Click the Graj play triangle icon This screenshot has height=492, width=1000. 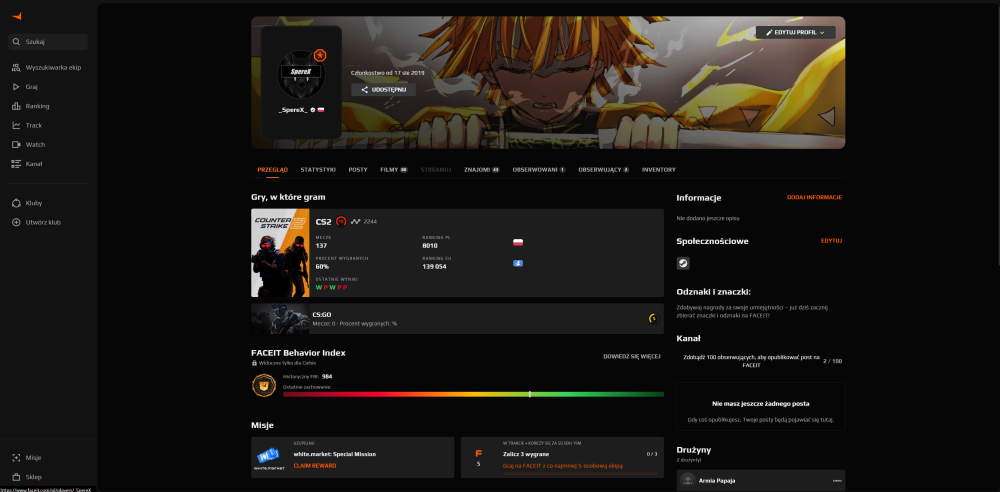(17, 87)
